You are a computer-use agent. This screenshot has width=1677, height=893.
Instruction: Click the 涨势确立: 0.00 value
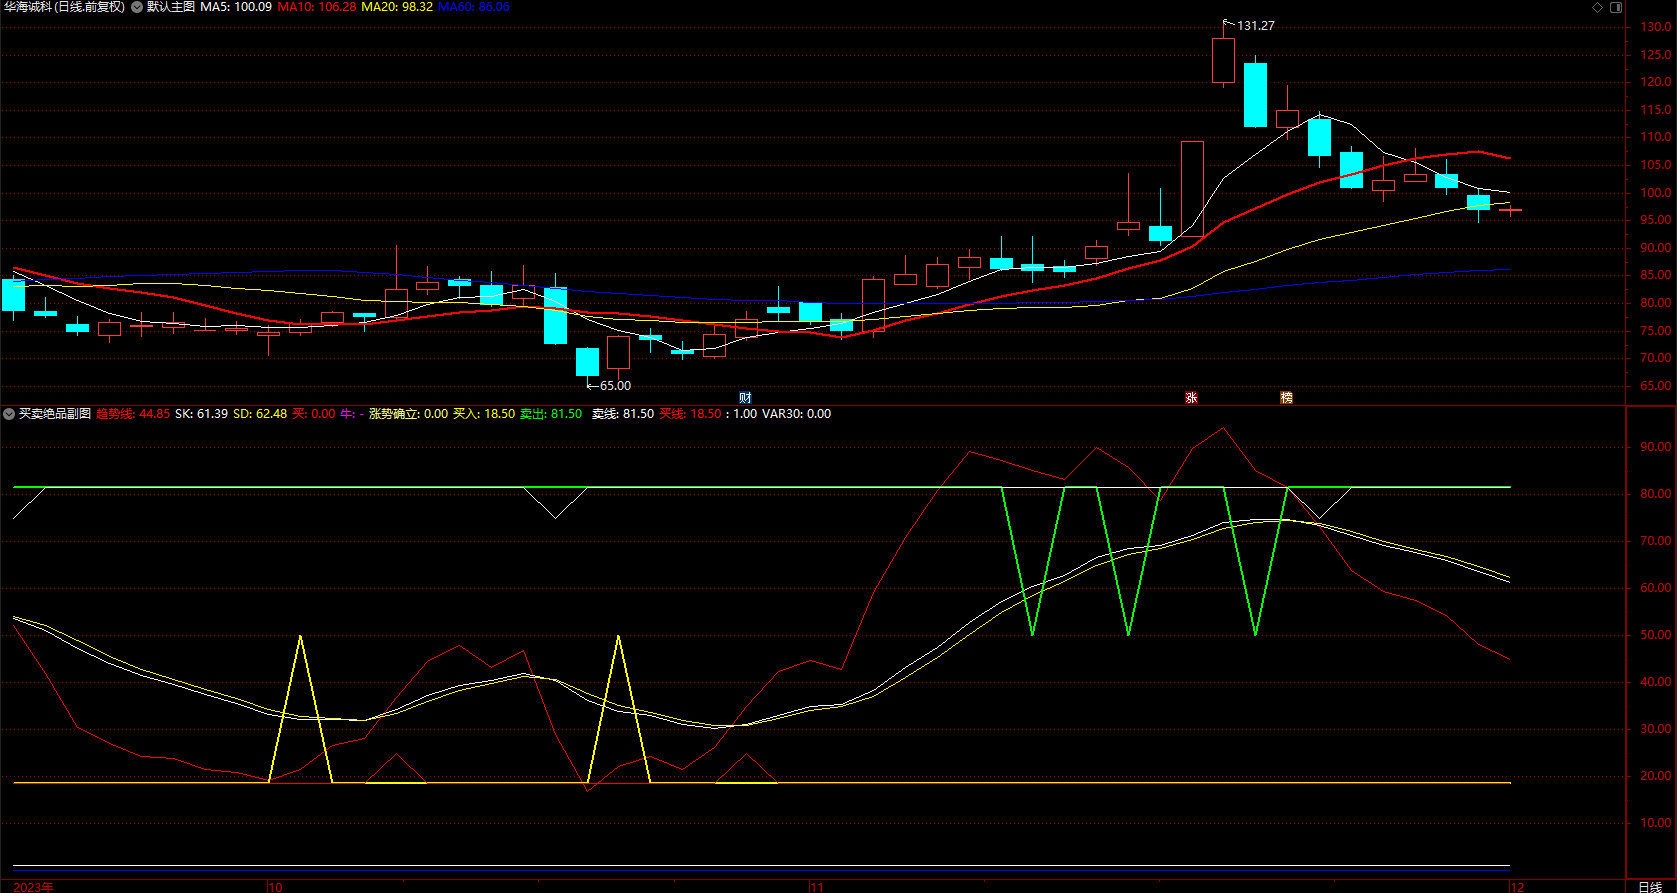pyautogui.click(x=408, y=414)
